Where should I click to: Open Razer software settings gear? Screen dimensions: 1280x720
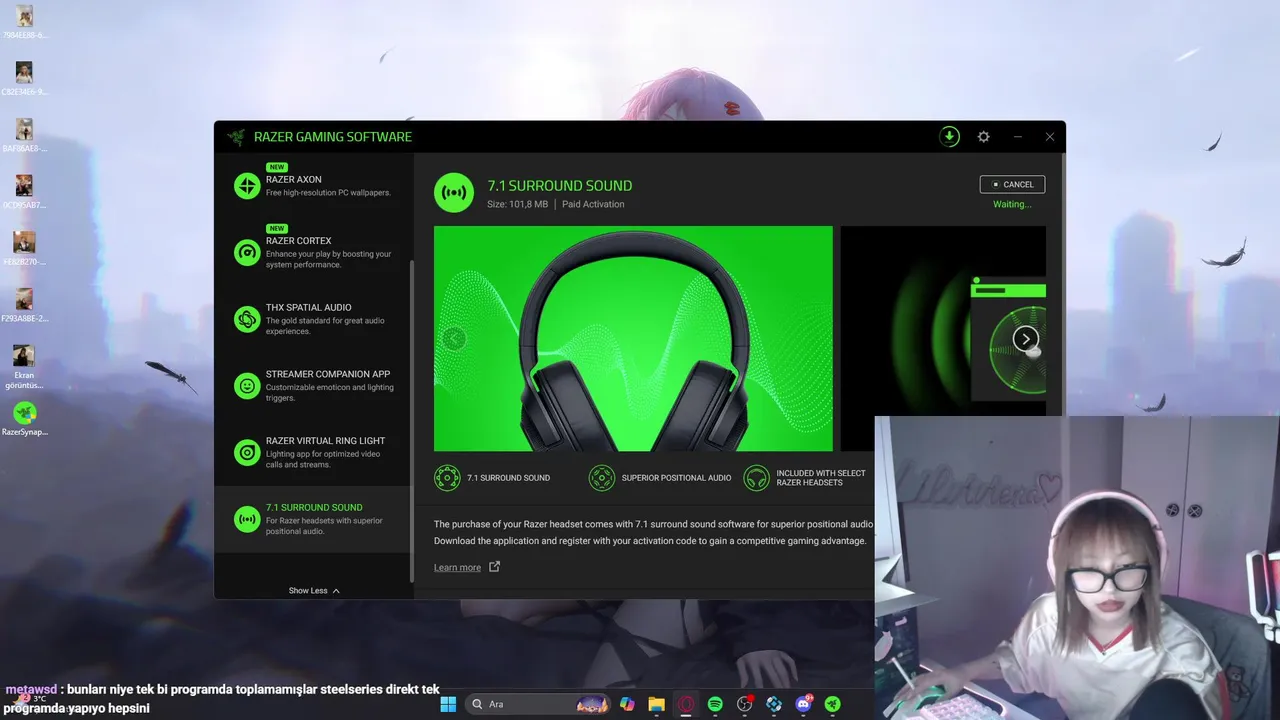983,137
